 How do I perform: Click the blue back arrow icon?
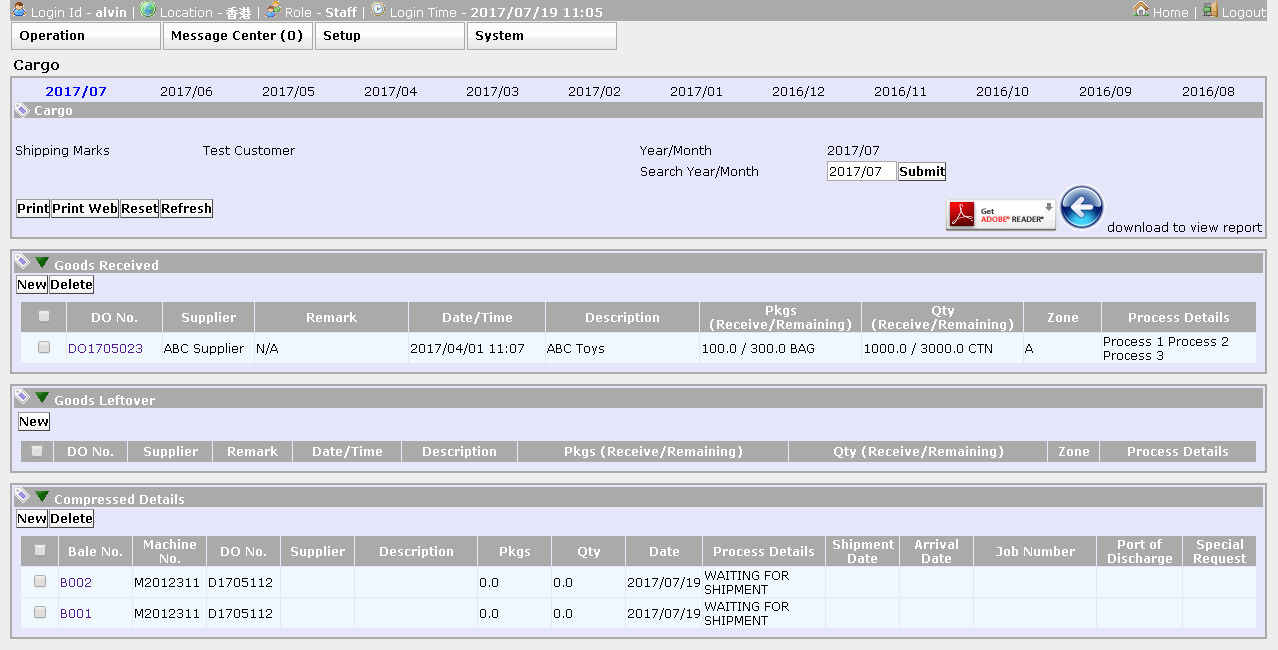(x=1081, y=208)
